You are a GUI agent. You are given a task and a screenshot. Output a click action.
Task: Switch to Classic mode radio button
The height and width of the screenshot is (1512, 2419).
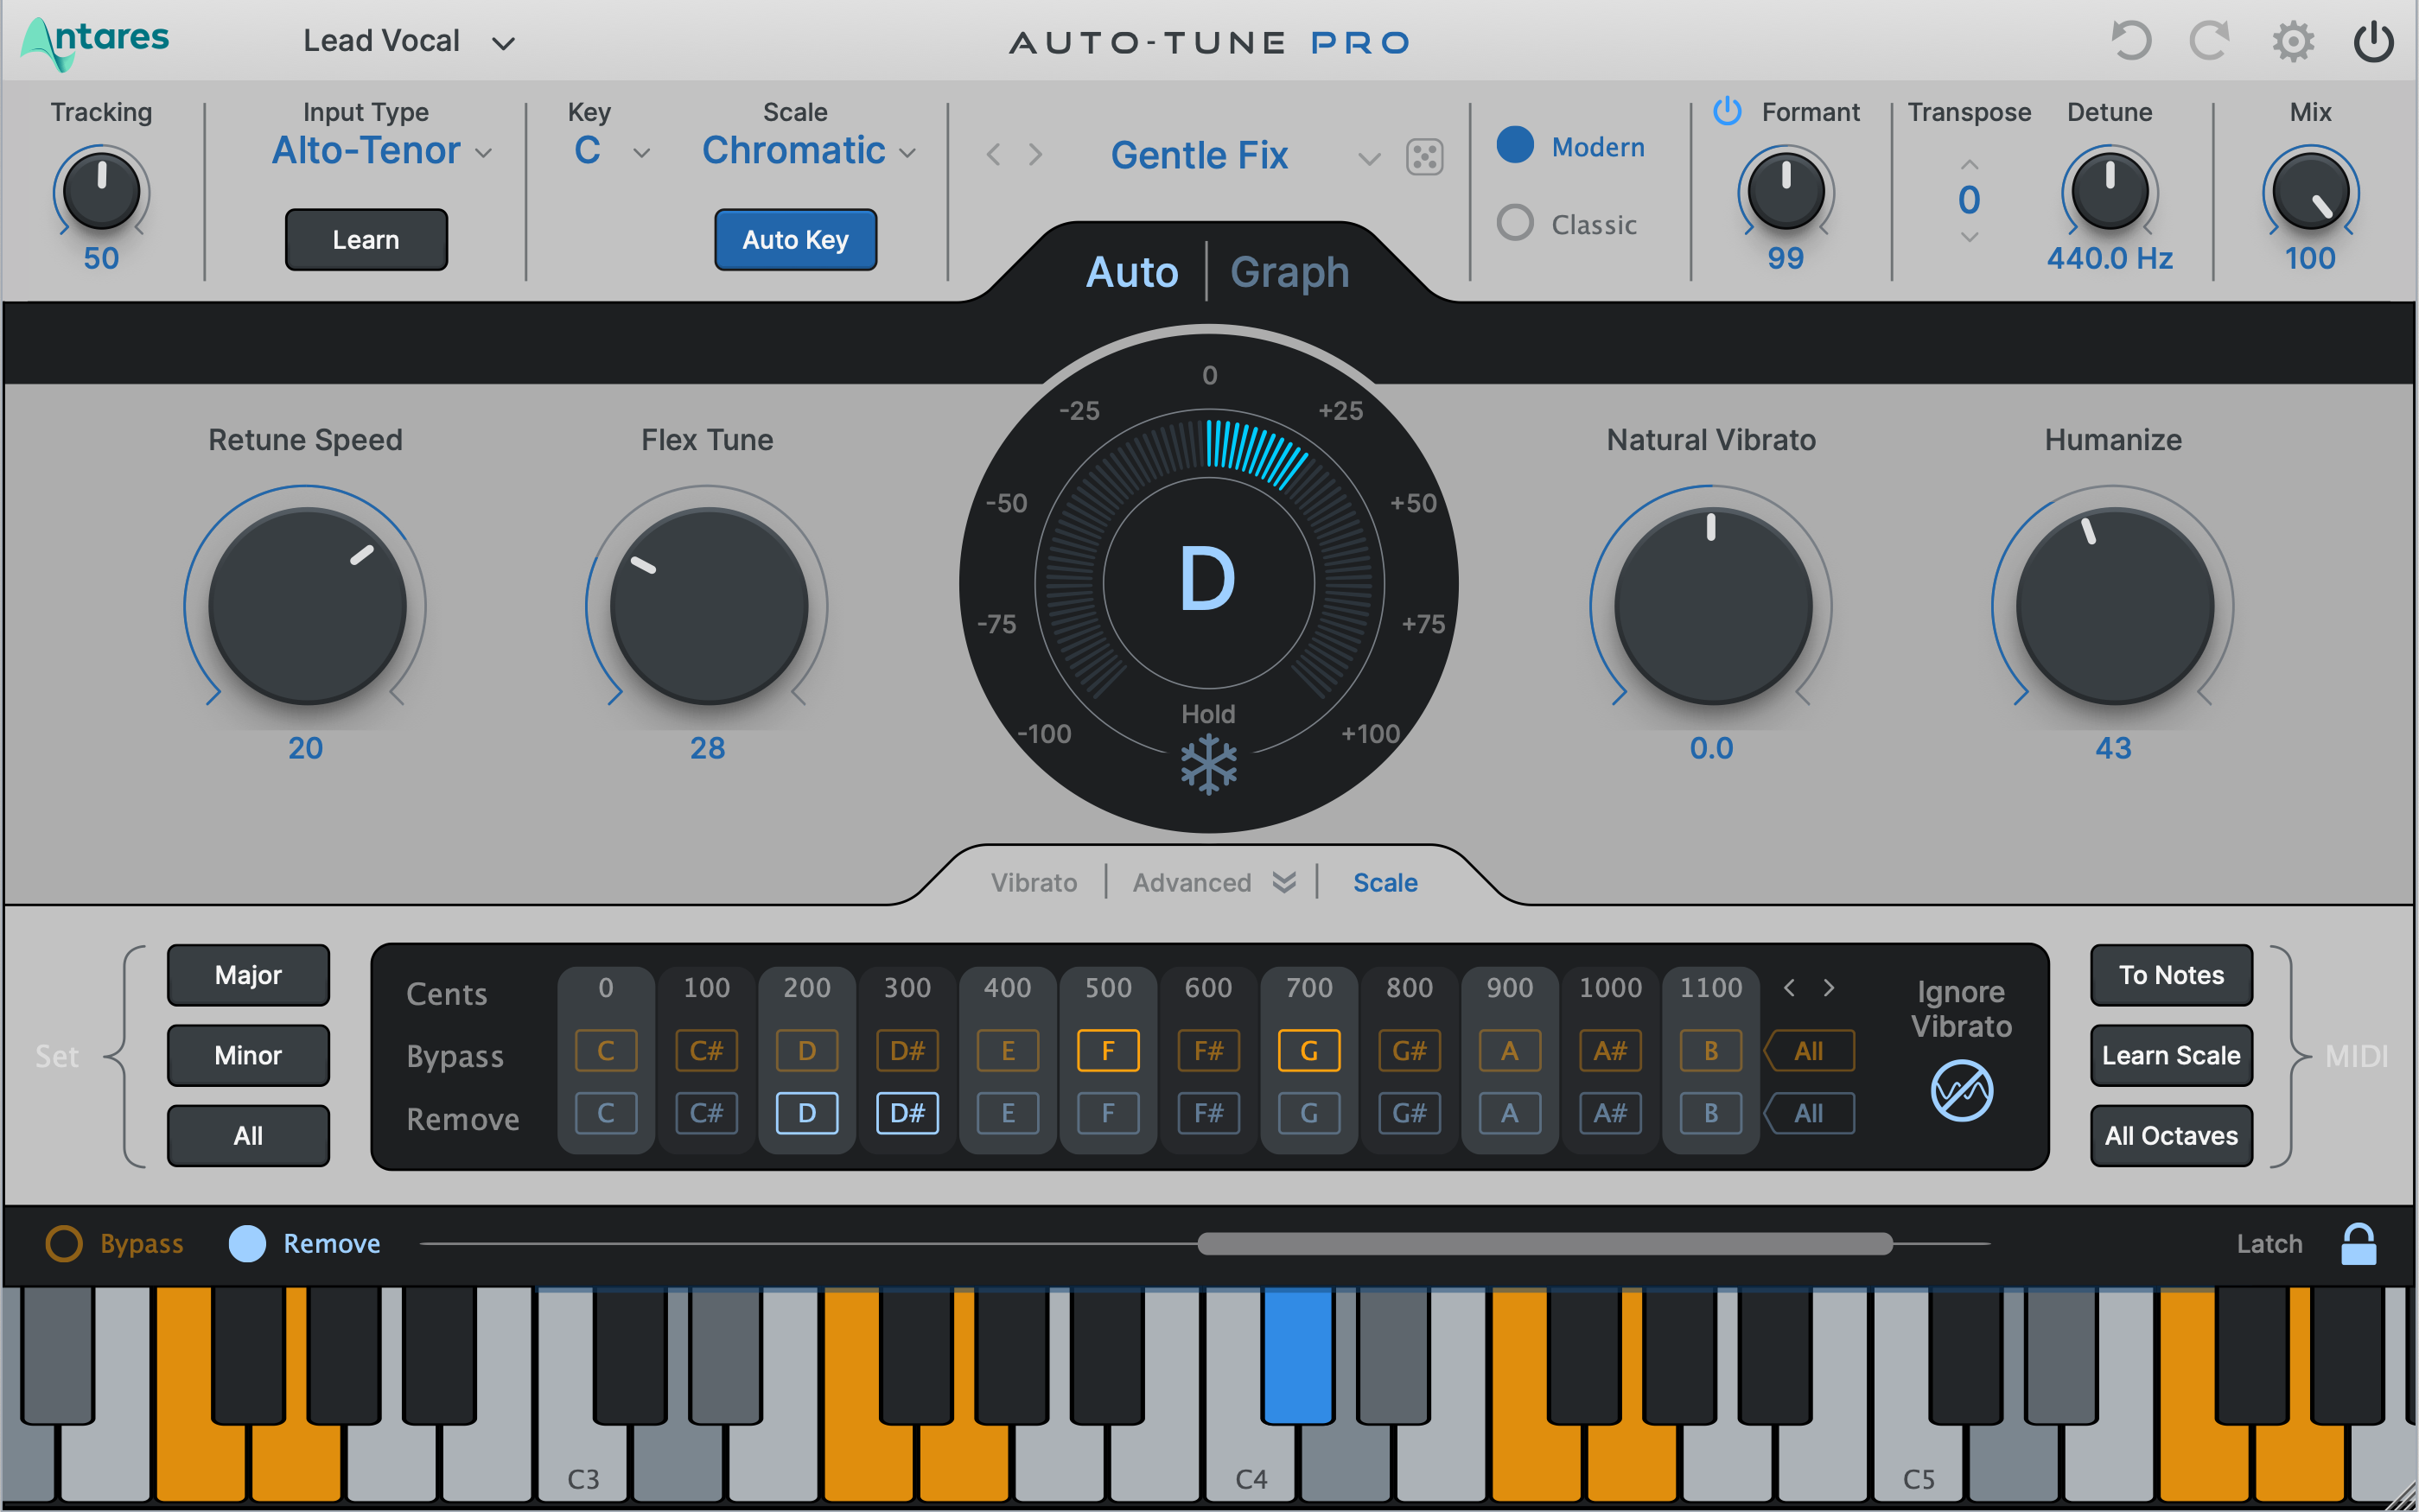coord(1513,221)
